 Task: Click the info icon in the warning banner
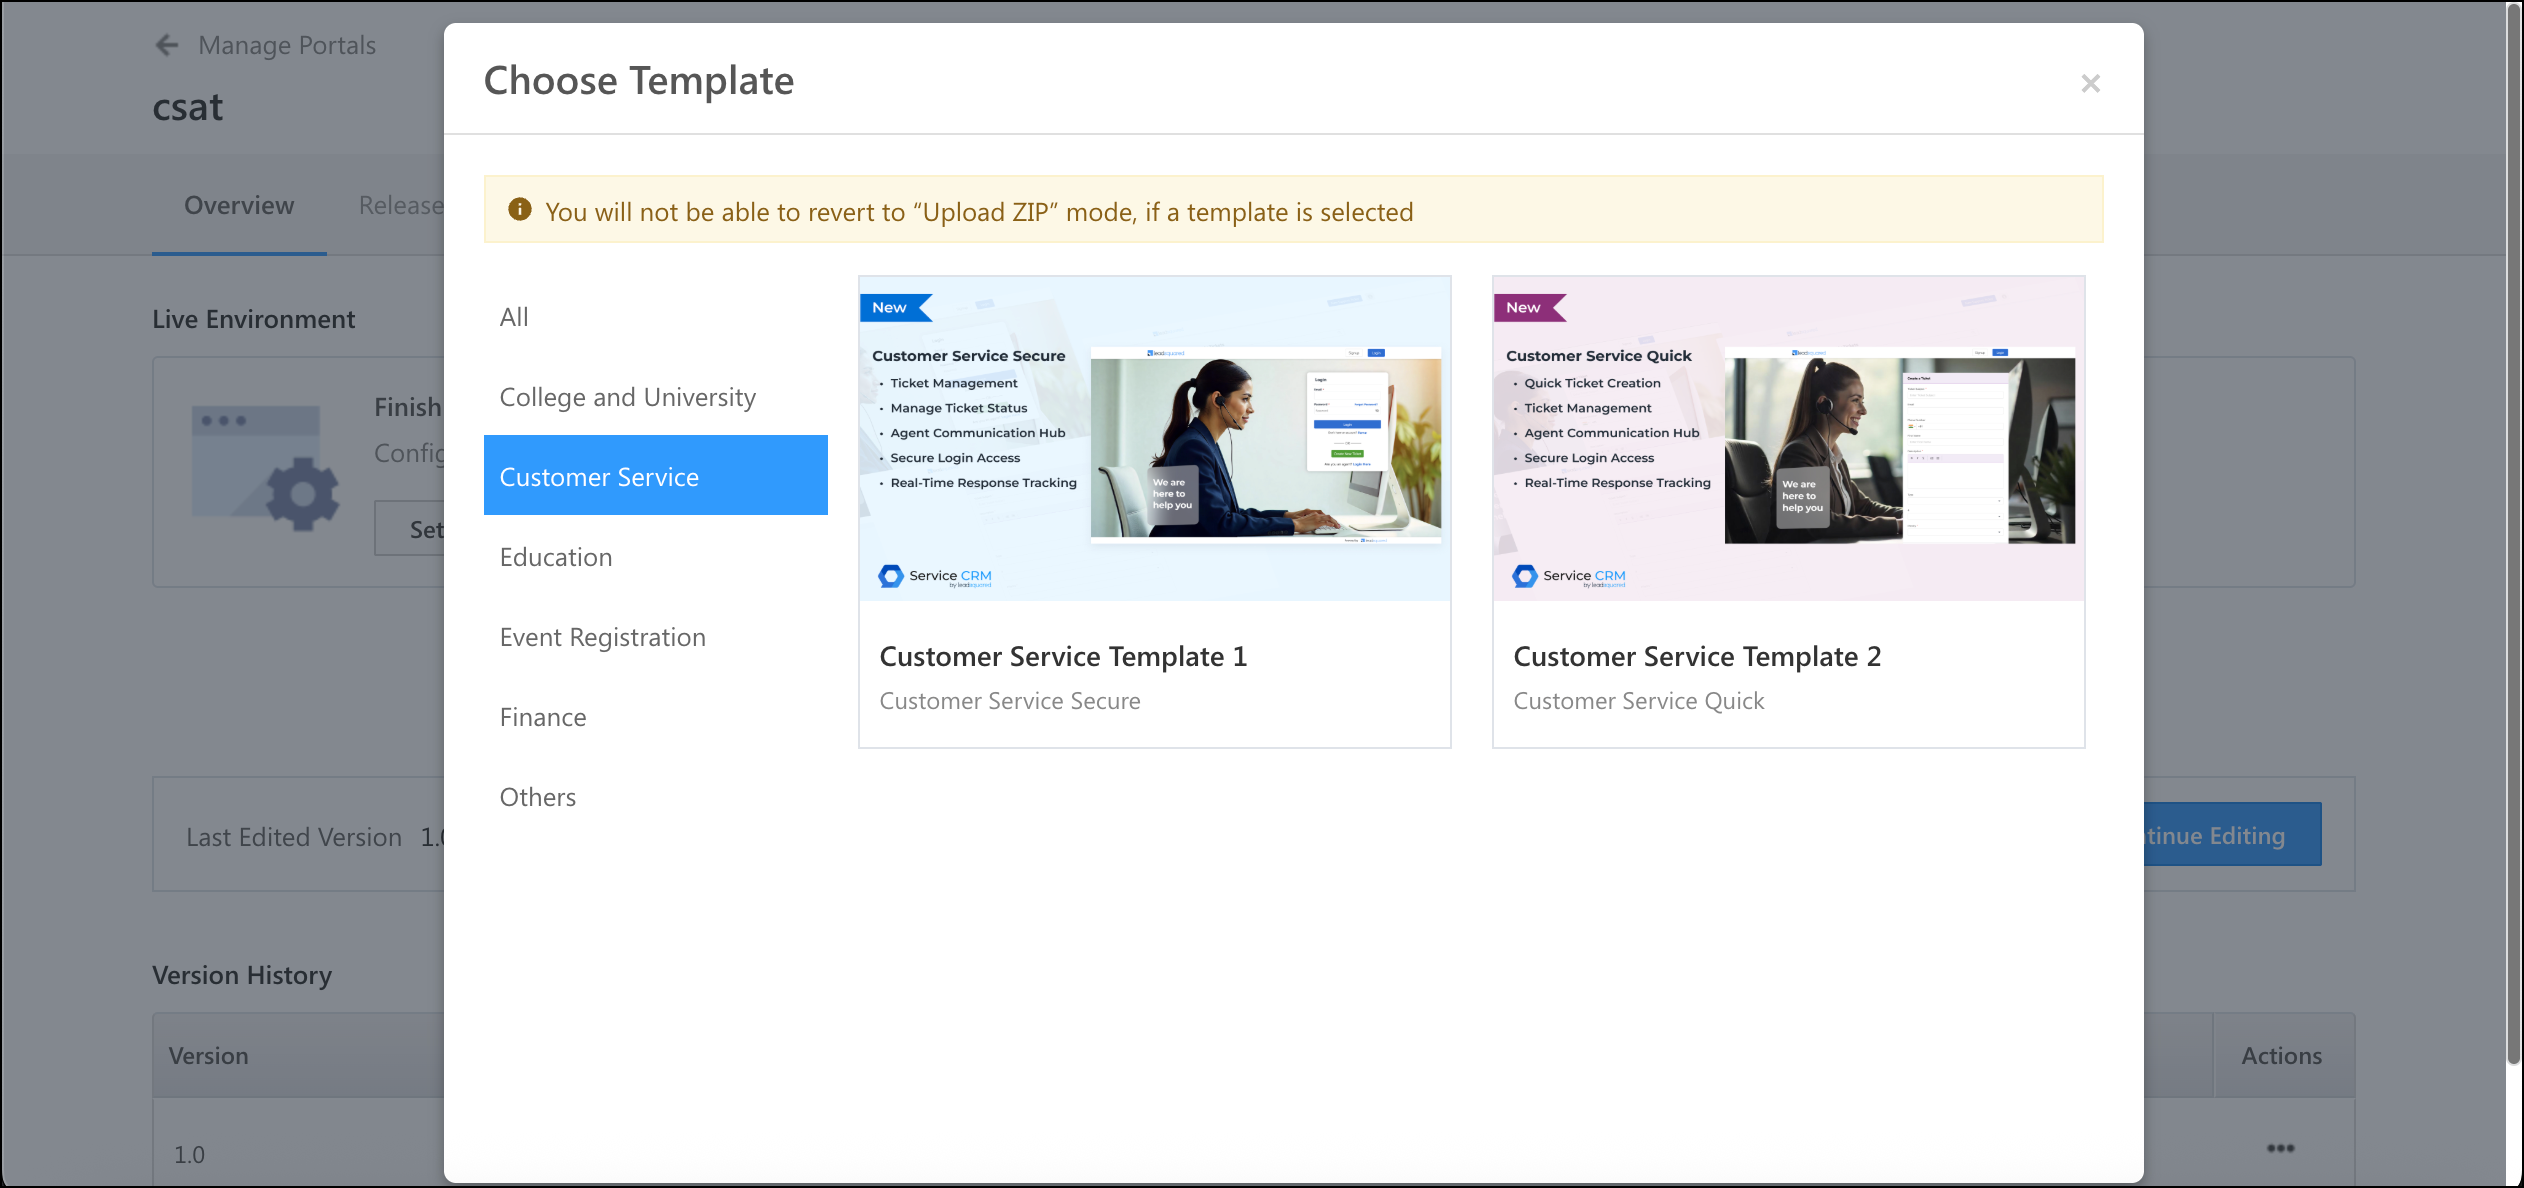click(x=521, y=210)
